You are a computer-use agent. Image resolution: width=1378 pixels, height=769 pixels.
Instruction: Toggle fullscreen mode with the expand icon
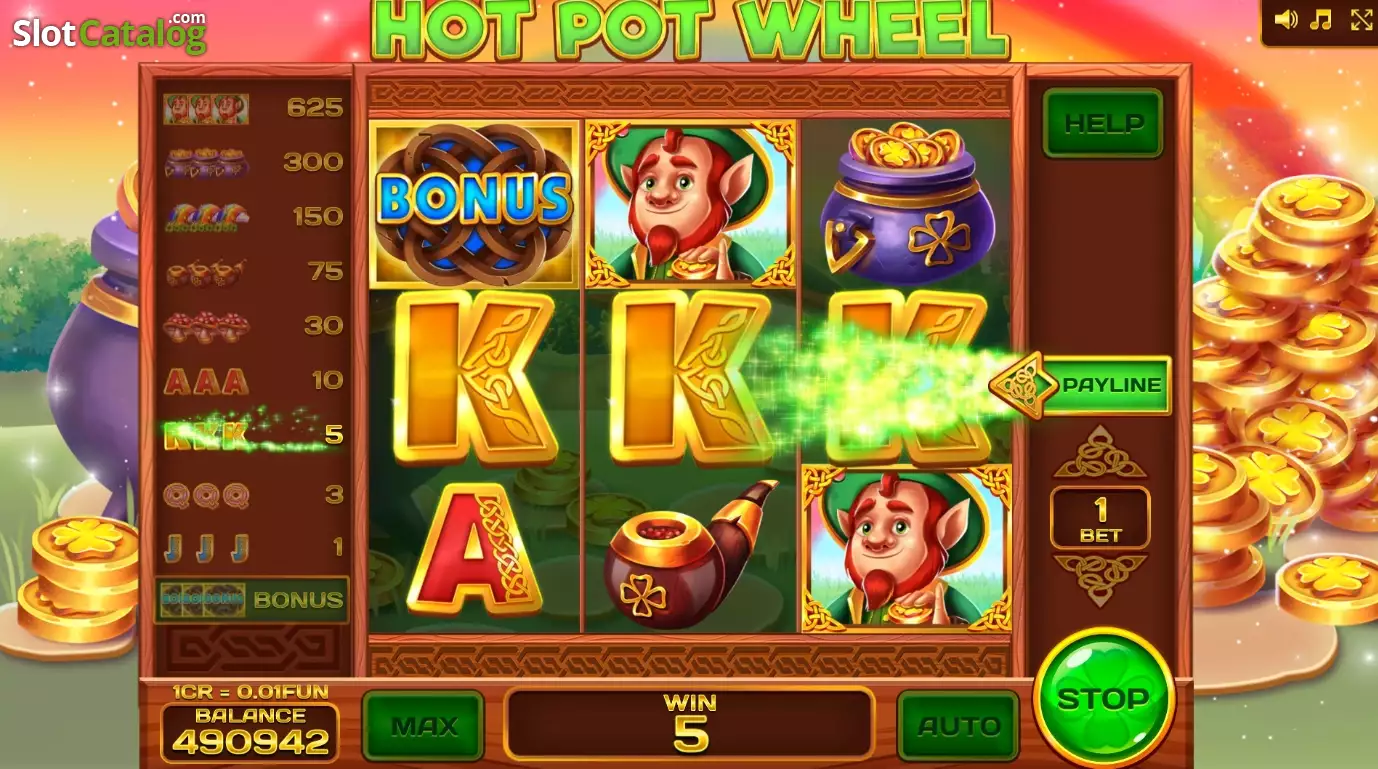(1361, 20)
